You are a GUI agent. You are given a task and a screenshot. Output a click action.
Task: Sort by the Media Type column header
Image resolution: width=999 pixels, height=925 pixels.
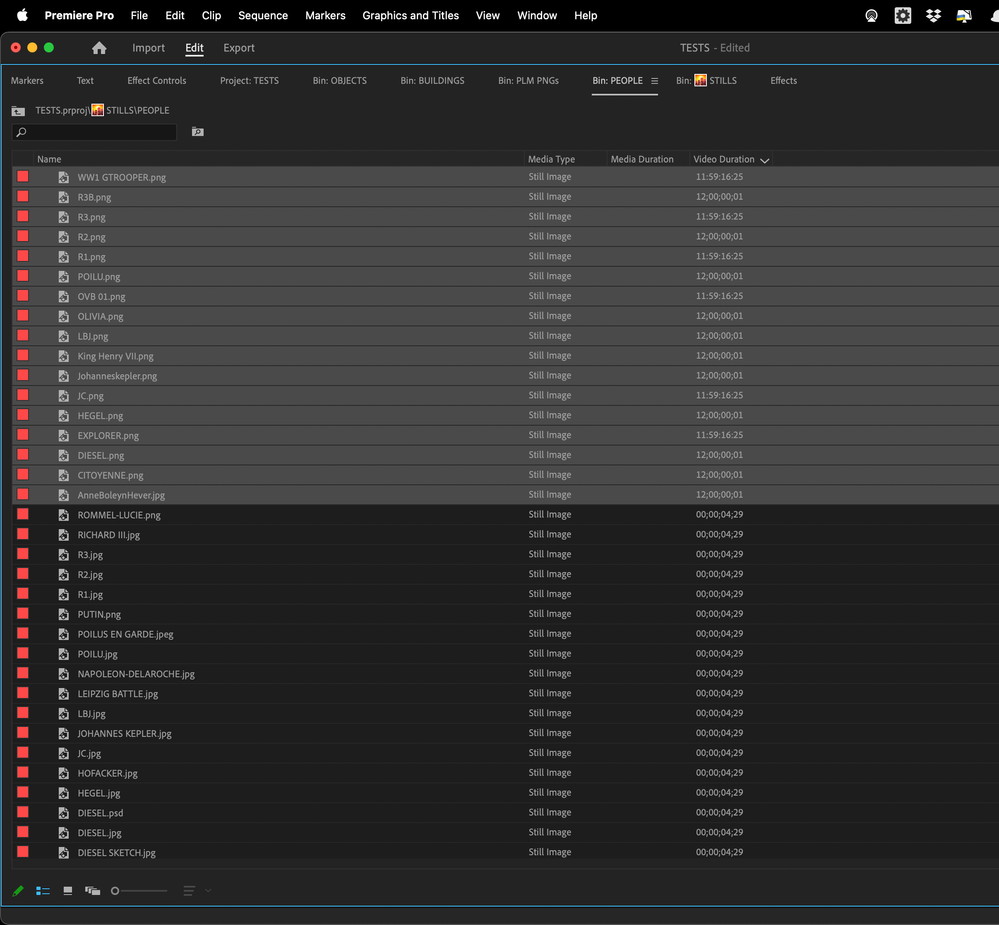(551, 159)
